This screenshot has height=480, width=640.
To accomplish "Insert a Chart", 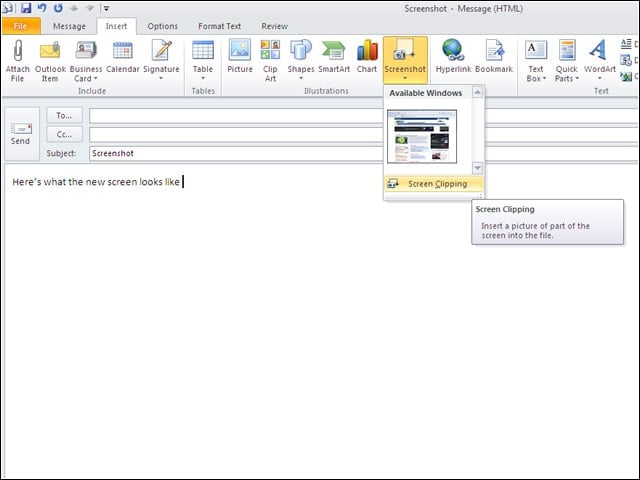I will point(367,57).
